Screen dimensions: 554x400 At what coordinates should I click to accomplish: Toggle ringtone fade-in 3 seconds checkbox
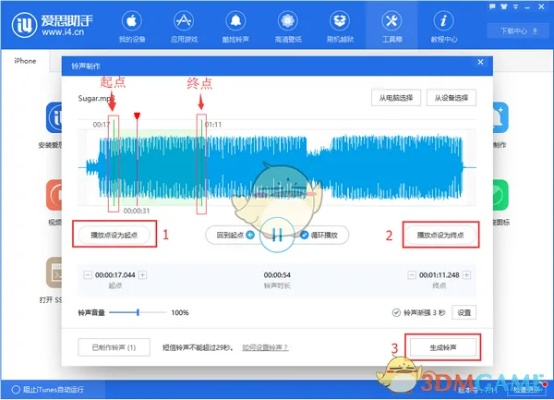(x=396, y=313)
